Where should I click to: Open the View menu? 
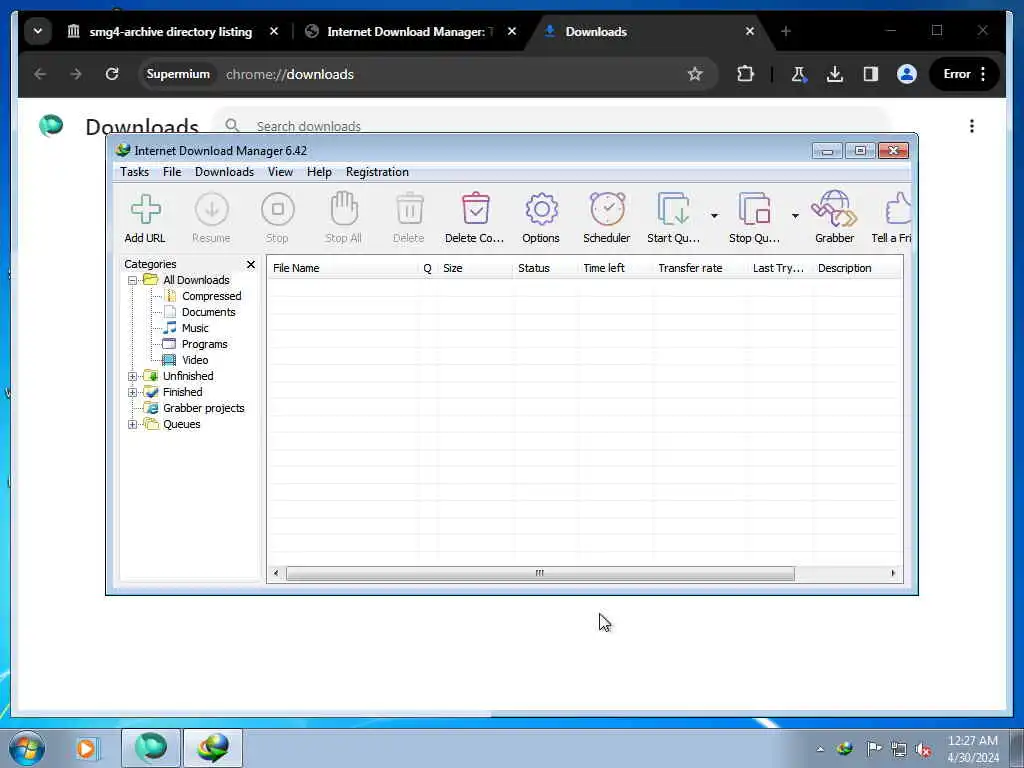[280, 172]
